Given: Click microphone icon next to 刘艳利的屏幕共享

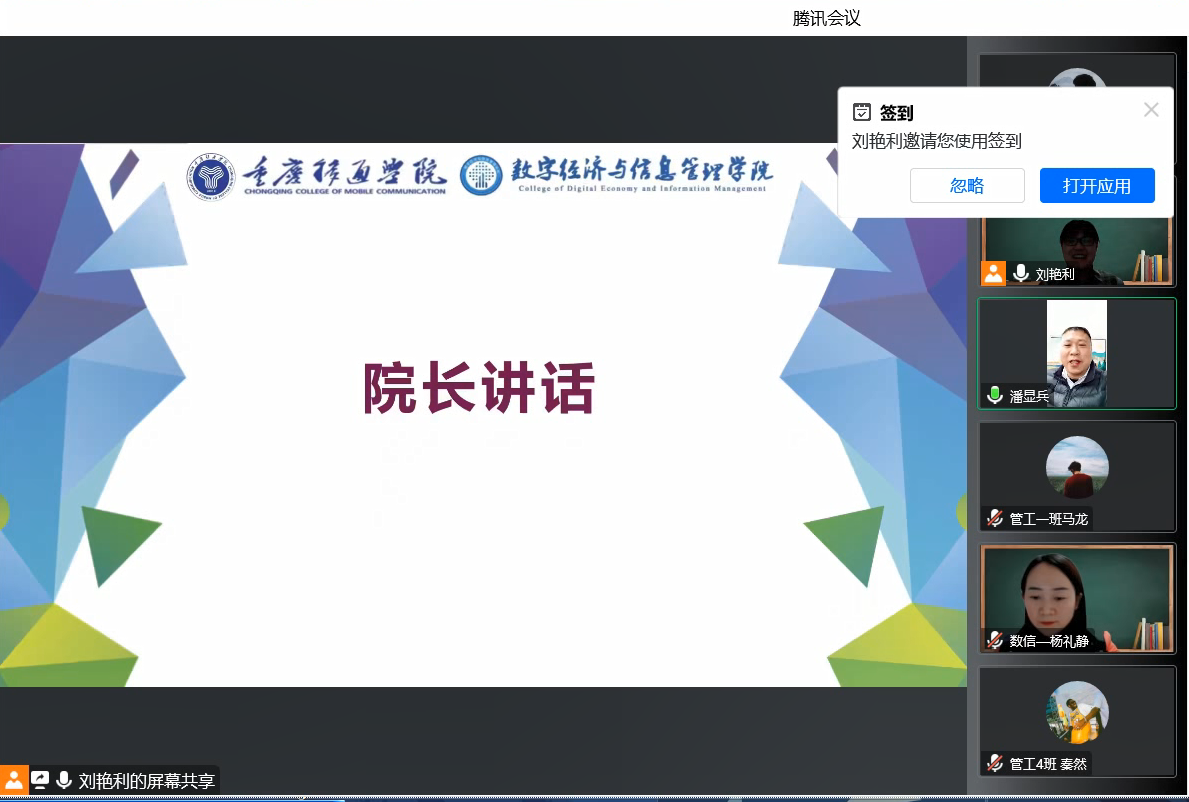Looking at the screenshot, I should pyautogui.click(x=64, y=780).
